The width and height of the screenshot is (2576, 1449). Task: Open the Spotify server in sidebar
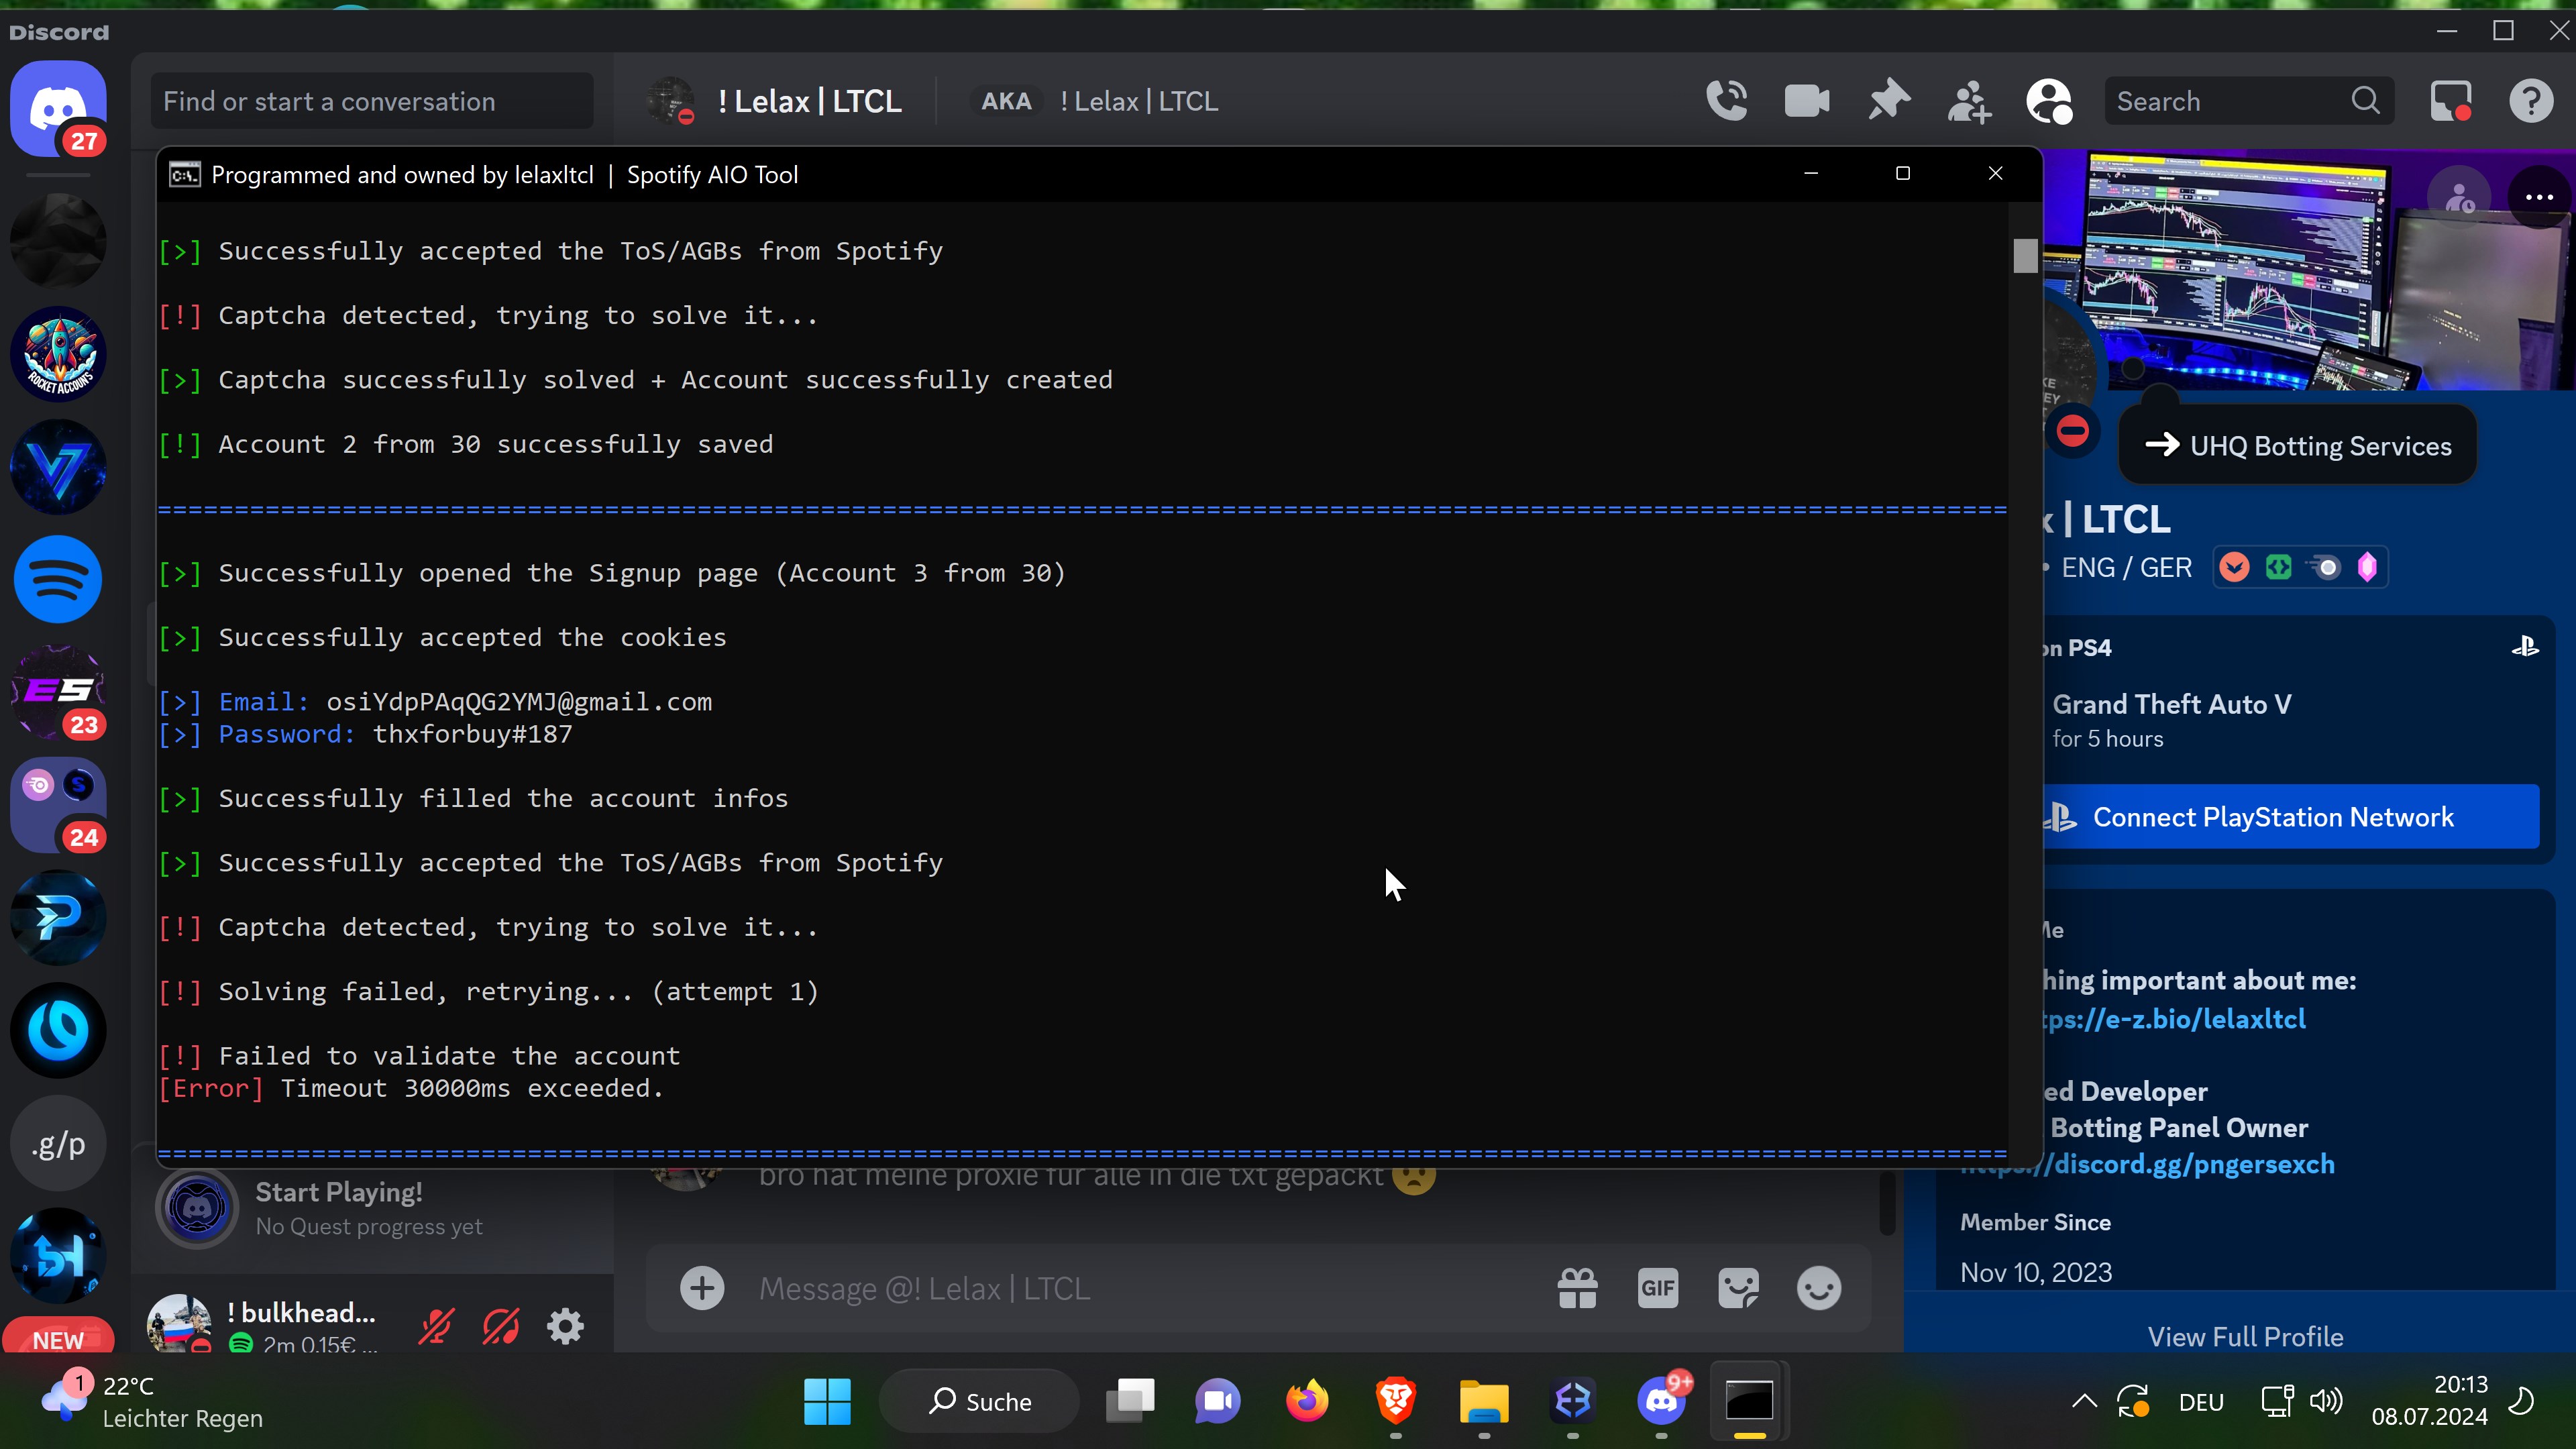pos(58,579)
